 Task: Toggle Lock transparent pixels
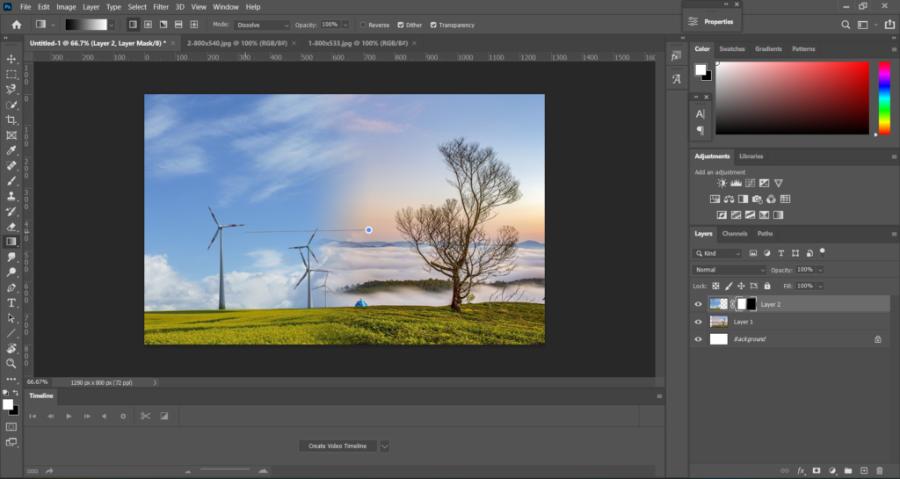click(x=716, y=286)
